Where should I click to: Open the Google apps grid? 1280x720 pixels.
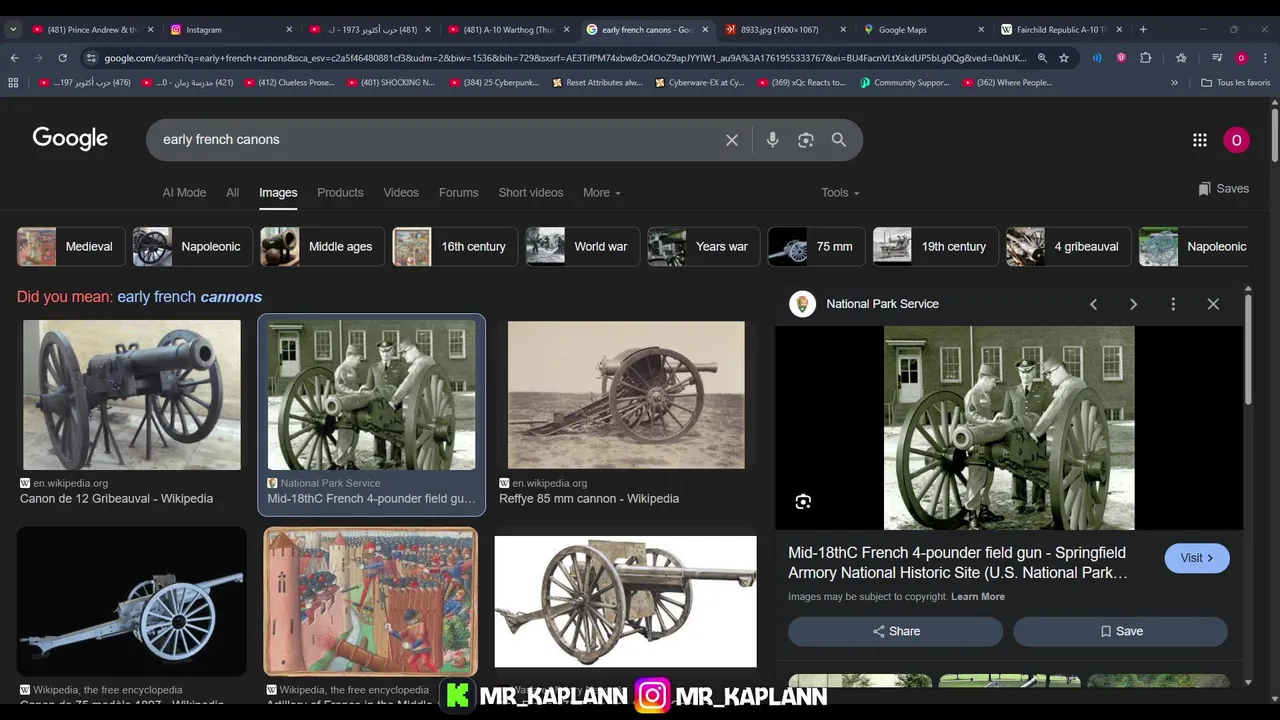point(1200,140)
